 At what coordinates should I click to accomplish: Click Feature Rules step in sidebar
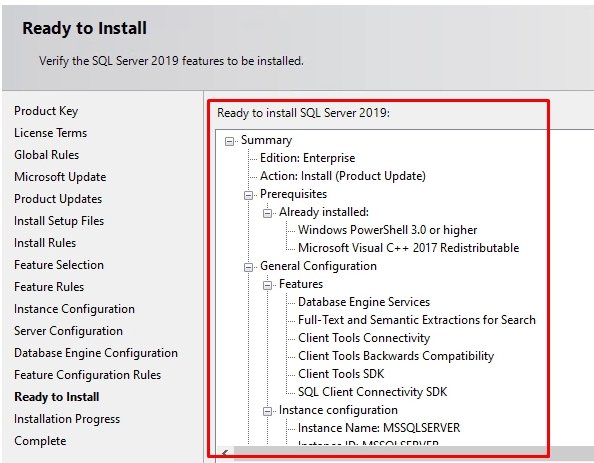[x=49, y=287]
